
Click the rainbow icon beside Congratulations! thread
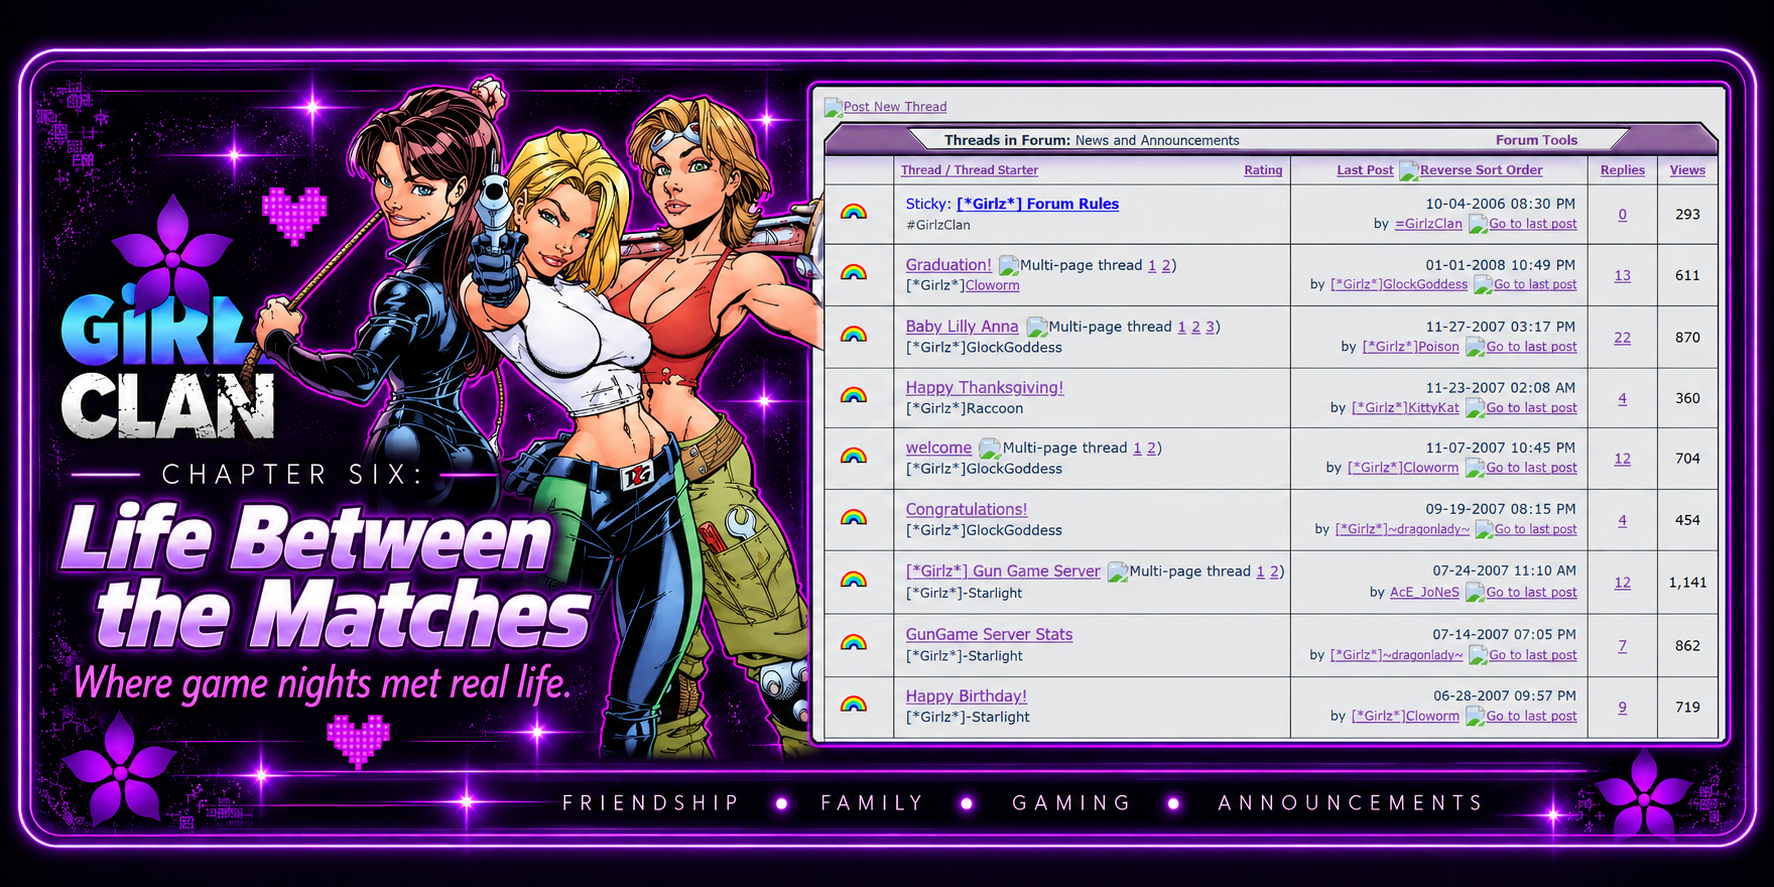[x=853, y=518]
